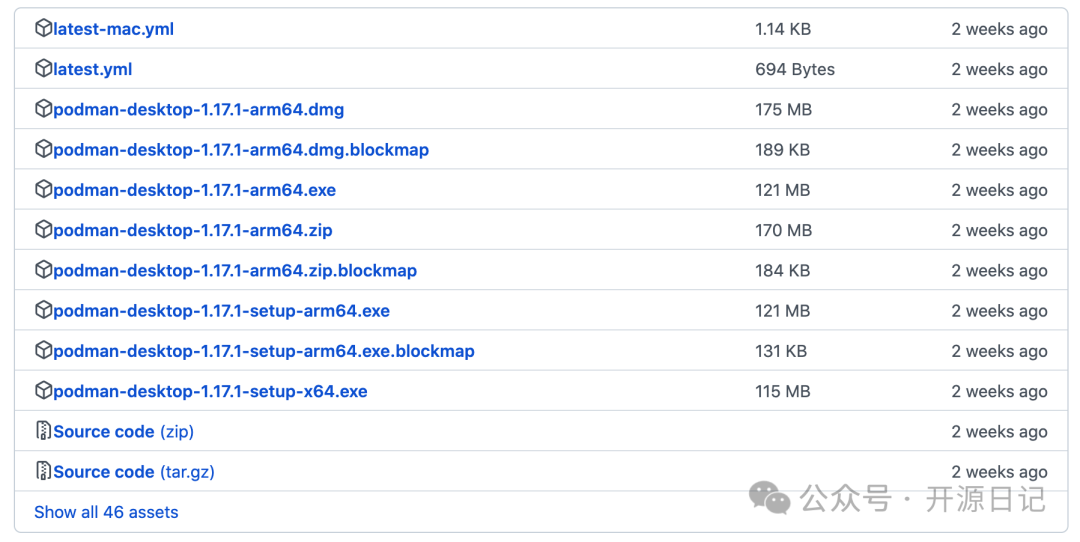The width and height of the screenshot is (1080, 542).
Task: Expand list with Show all 46 assets
Action: 106,512
